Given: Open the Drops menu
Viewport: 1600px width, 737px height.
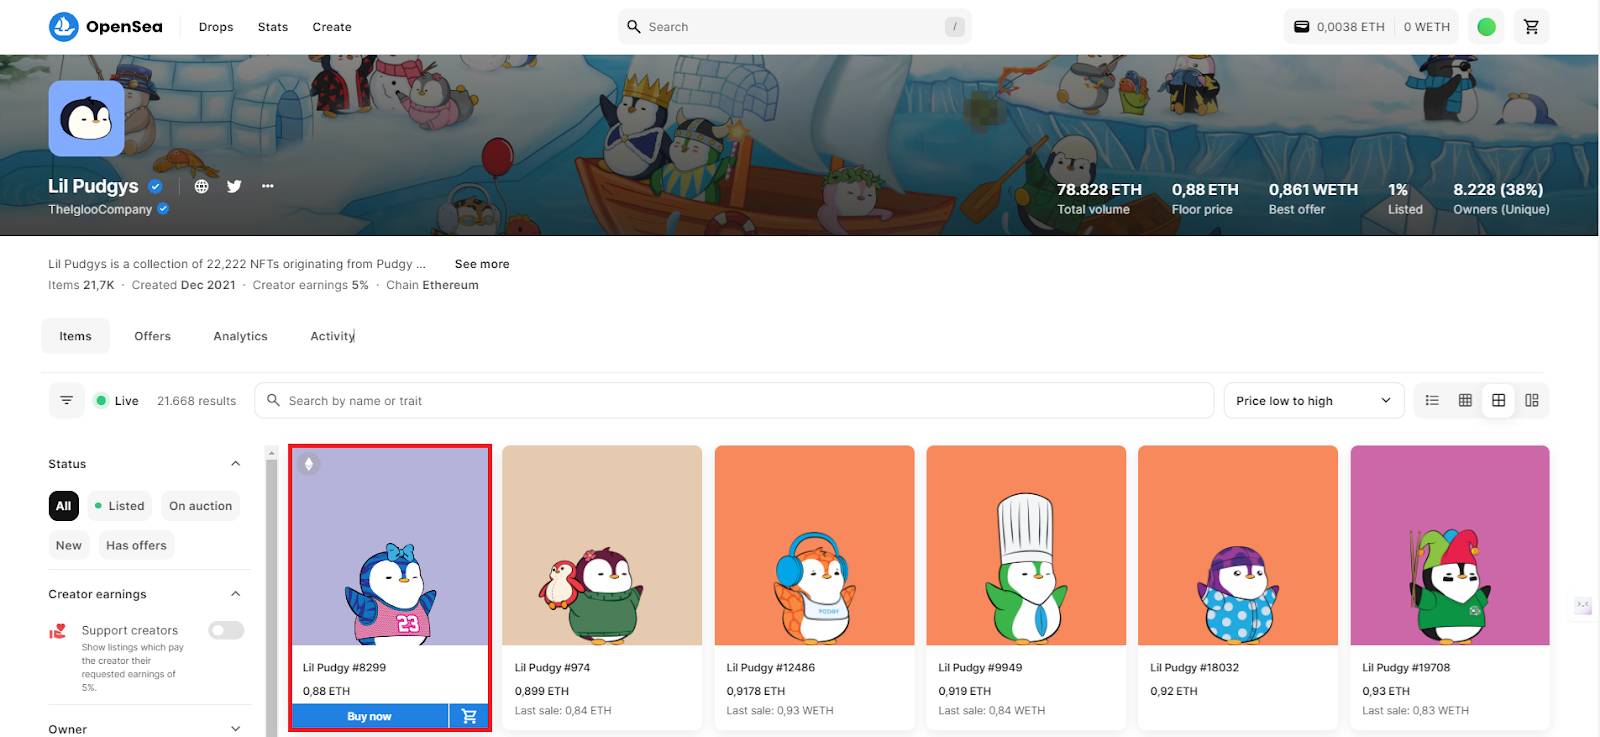Looking at the screenshot, I should [216, 27].
